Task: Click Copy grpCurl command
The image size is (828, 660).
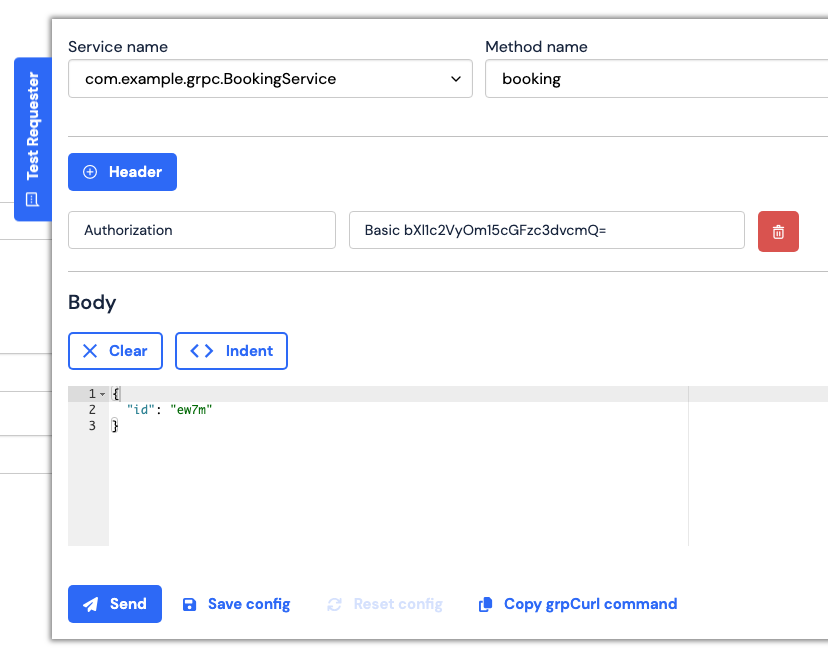Action: click(x=590, y=604)
